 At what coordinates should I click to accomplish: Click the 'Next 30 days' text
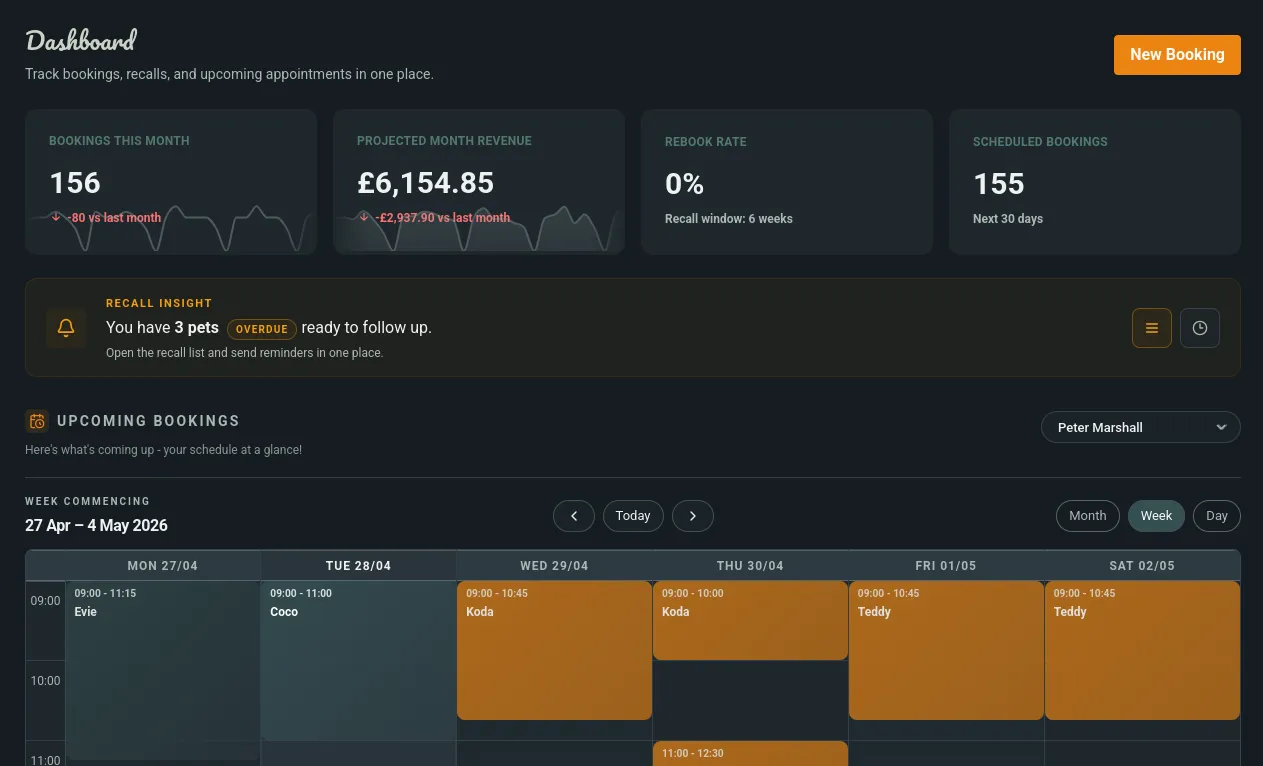click(1008, 219)
